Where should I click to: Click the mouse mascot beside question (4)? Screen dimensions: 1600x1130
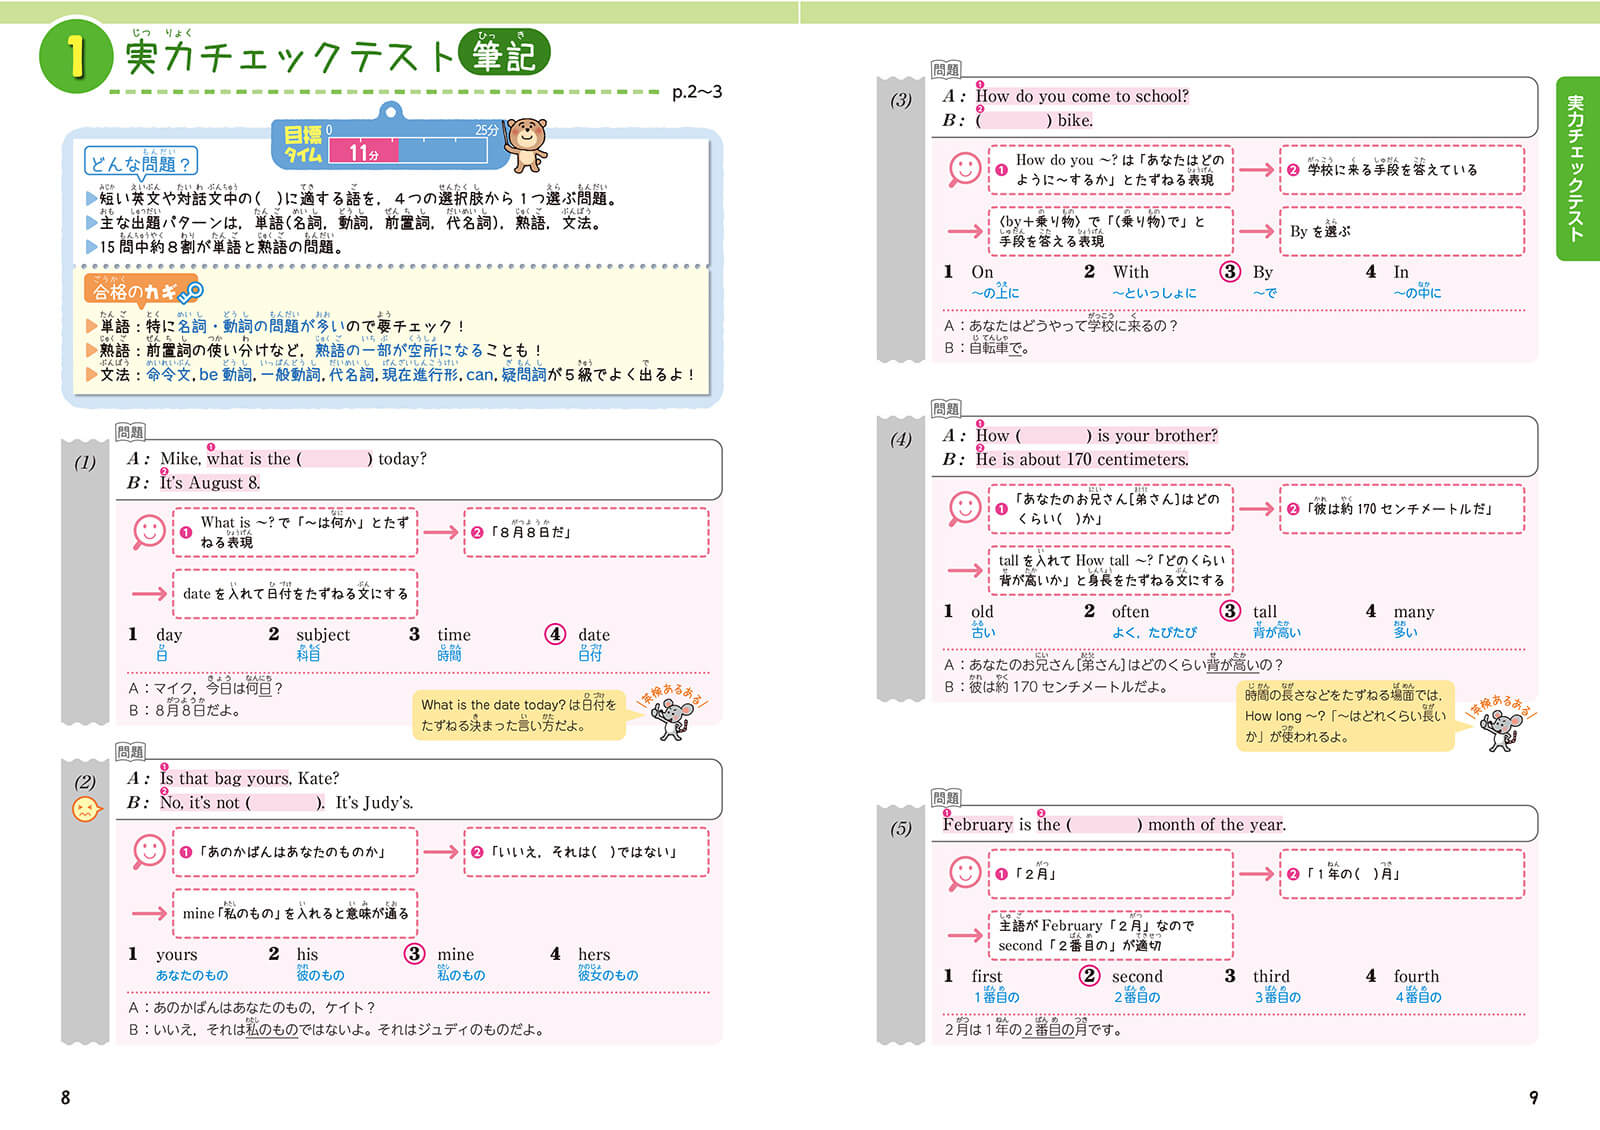(x=1502, y=729)
